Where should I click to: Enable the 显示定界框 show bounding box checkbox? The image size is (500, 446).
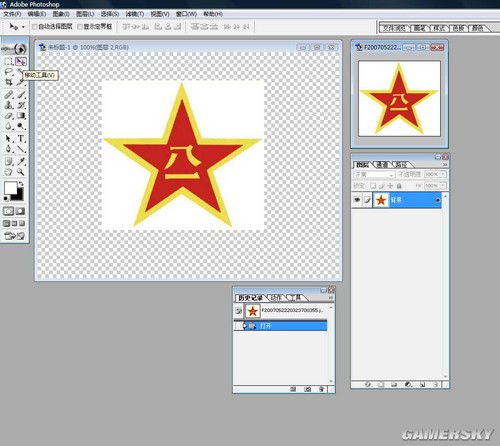tap(80, 27)
